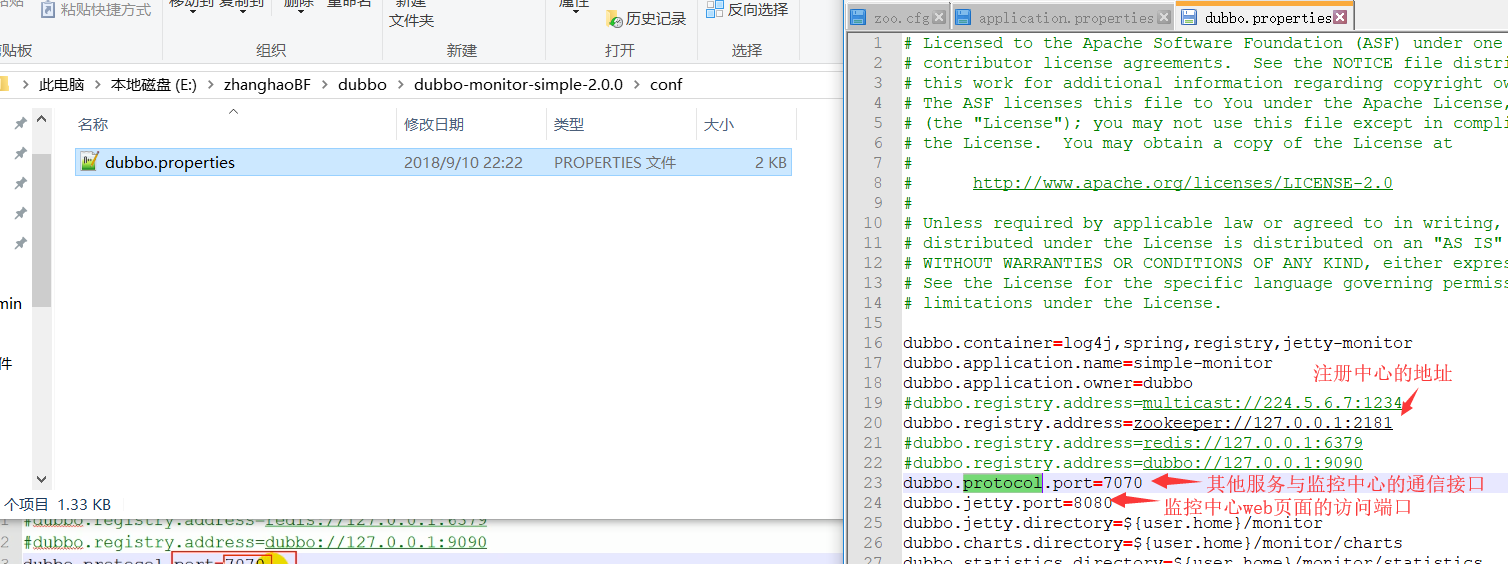Click the 2018/9/10 22:22 date cell
This screenshot has height=564, width=1508.
[x=463, y=162]
